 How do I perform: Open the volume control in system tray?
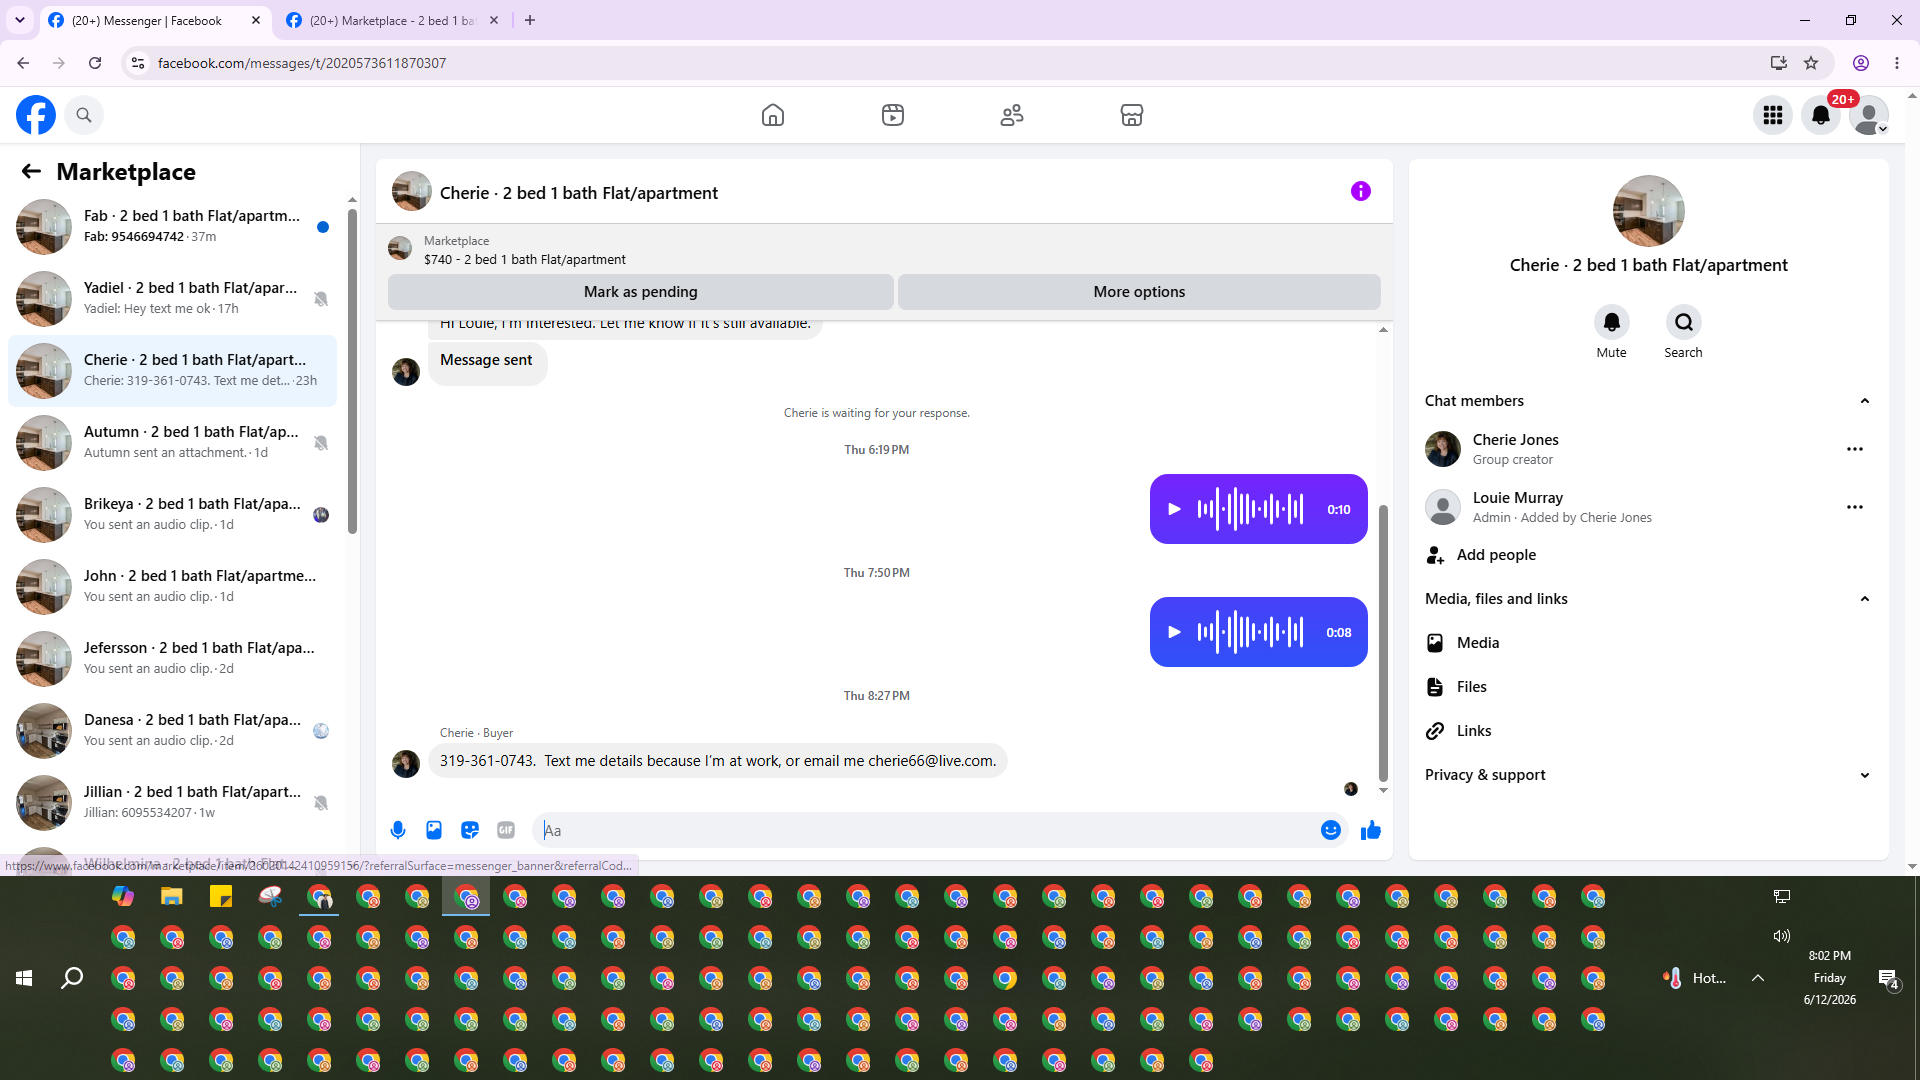point(1782,937)
